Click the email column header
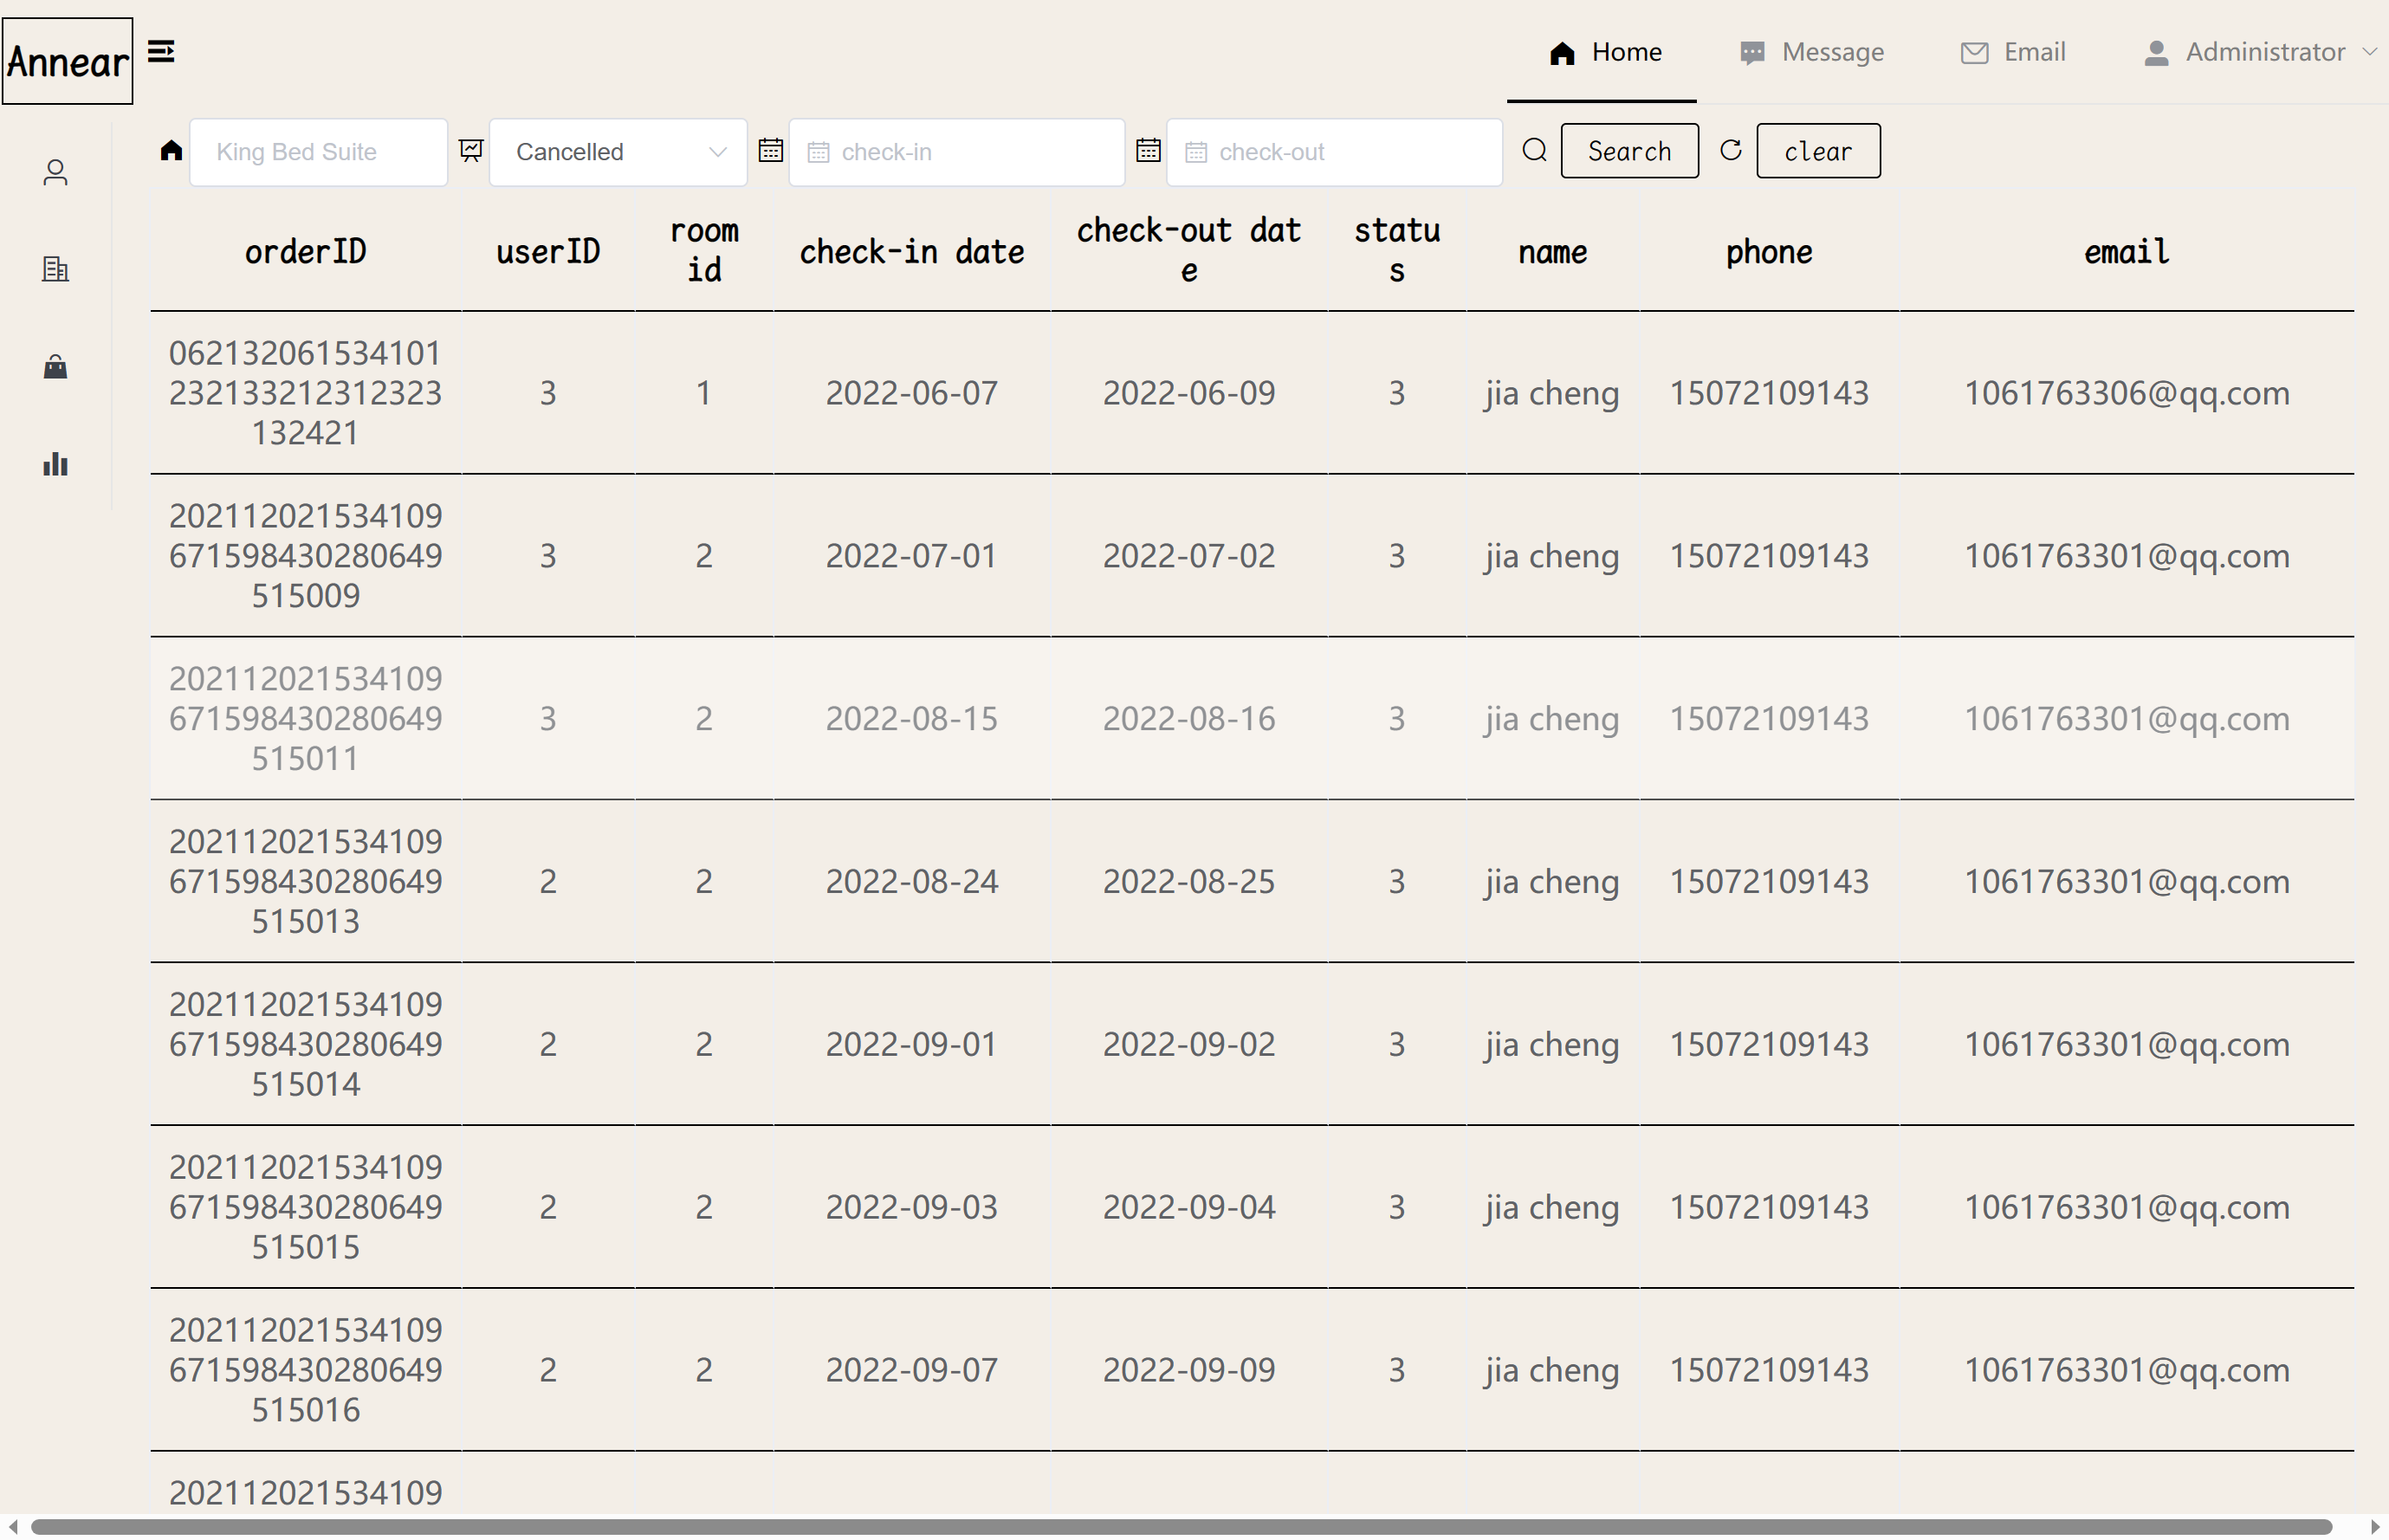The height and width of the screenshot is (1540, 2389). tap(2126, 251)
